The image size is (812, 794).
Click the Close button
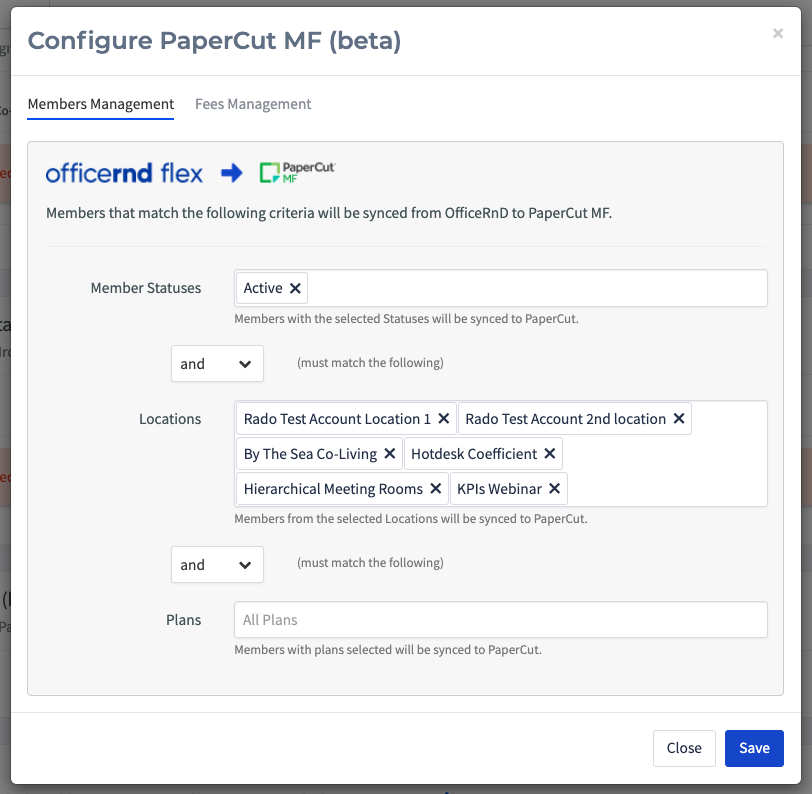[684, 748]
